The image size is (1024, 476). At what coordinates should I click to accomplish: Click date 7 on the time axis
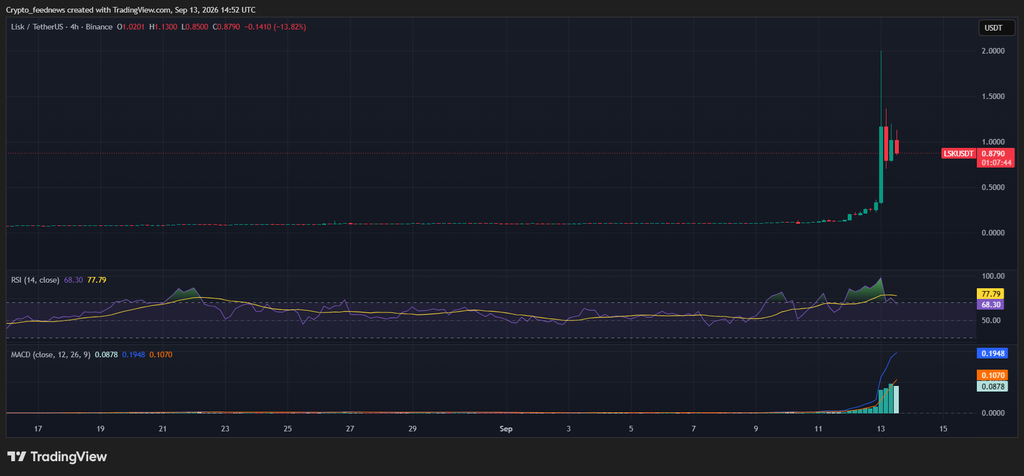tap(694, 429)
